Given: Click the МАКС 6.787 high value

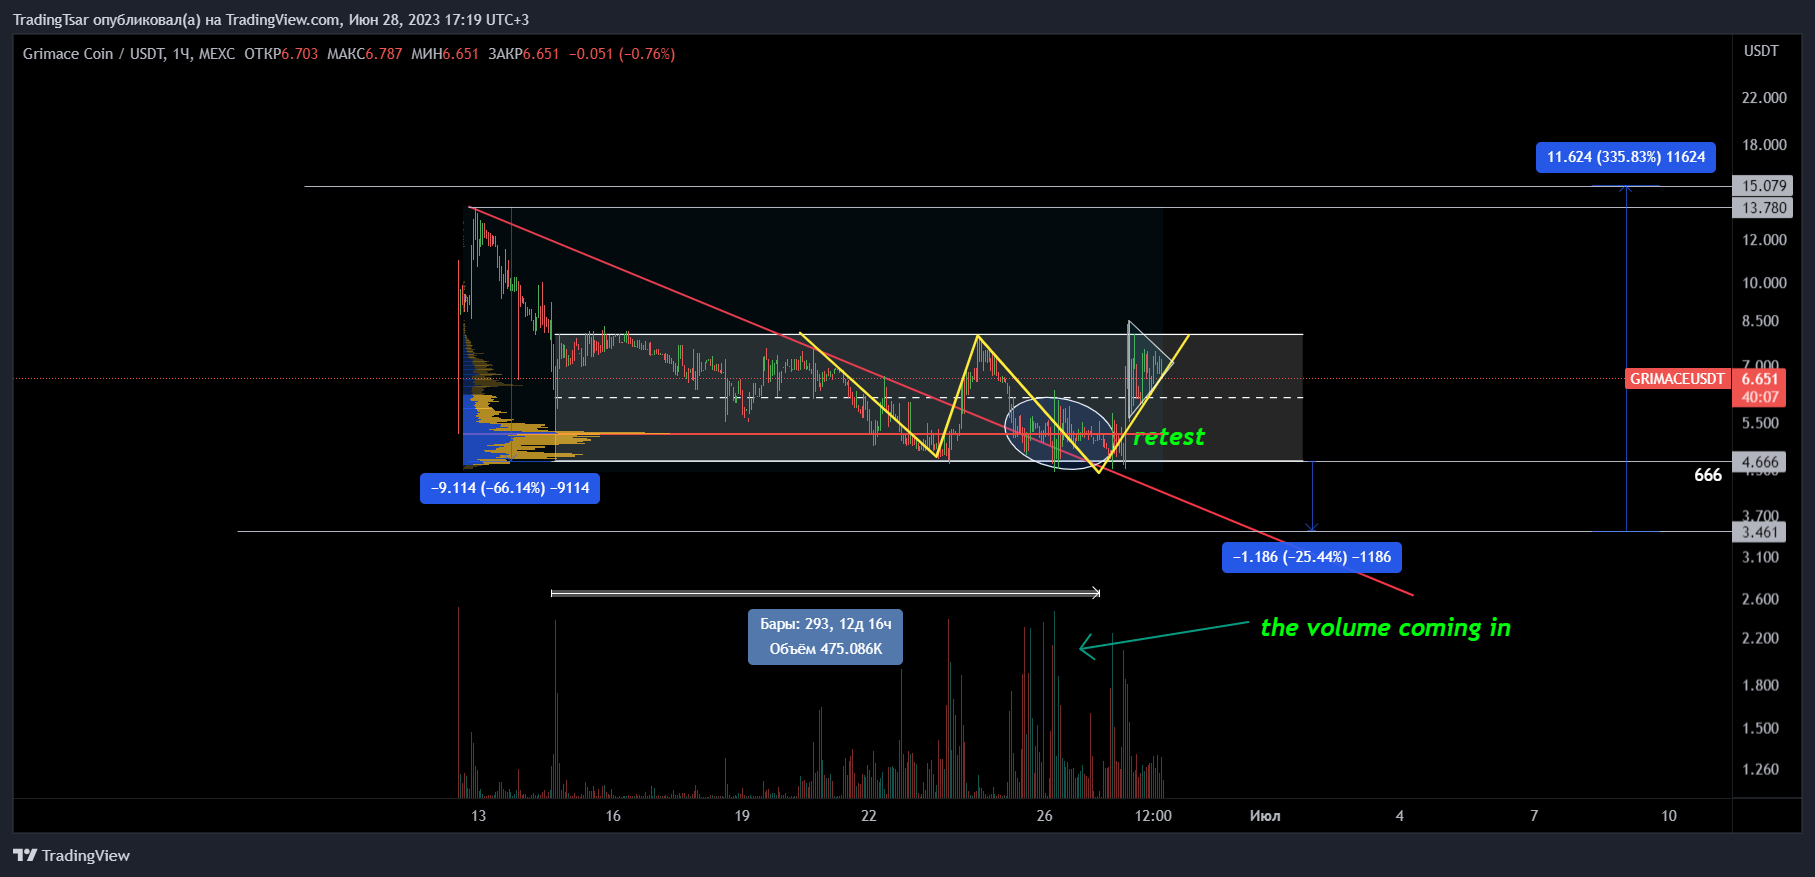Looking at the screenshot, I should pyautogui.click(x=365, y=54).
